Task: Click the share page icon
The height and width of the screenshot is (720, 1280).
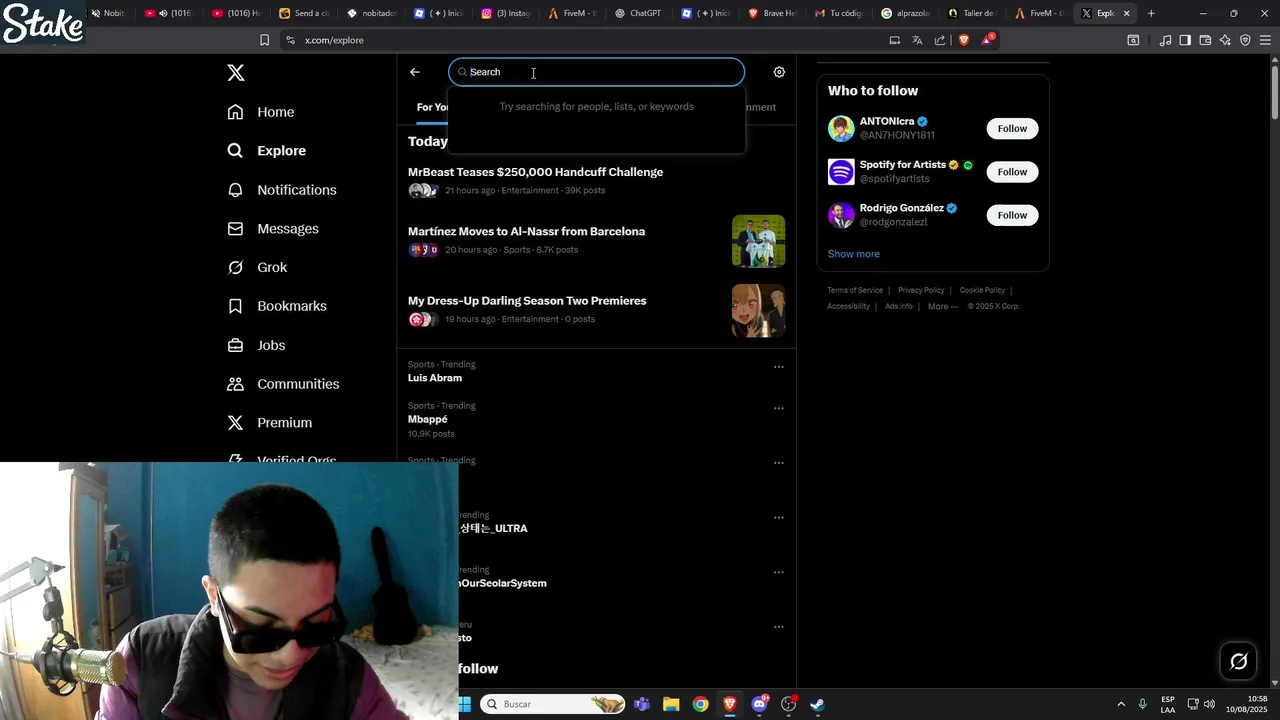Action: click(x=940, y=40)
